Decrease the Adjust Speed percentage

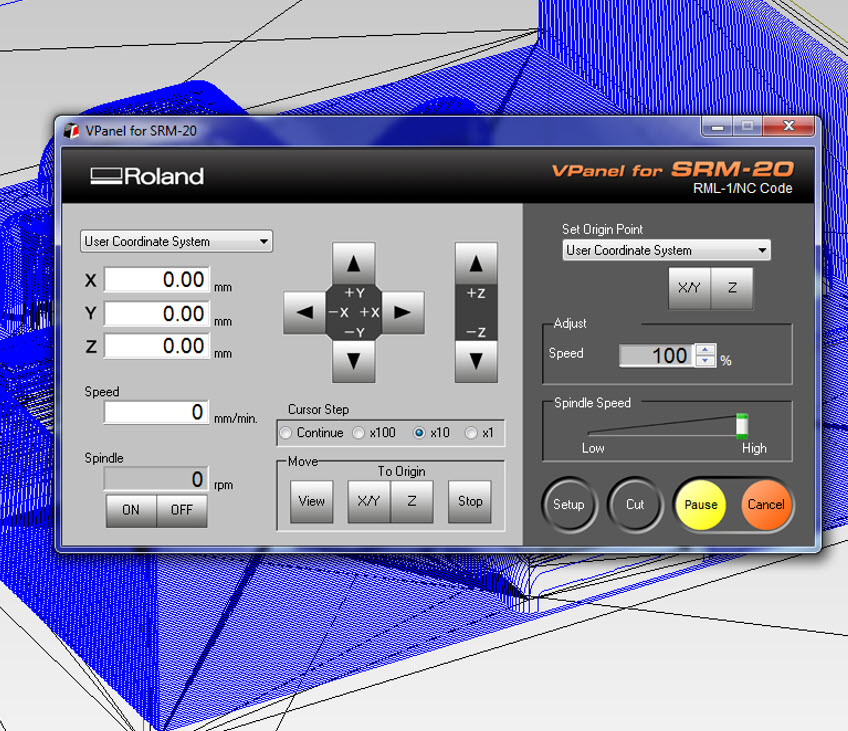coord(705,361)
